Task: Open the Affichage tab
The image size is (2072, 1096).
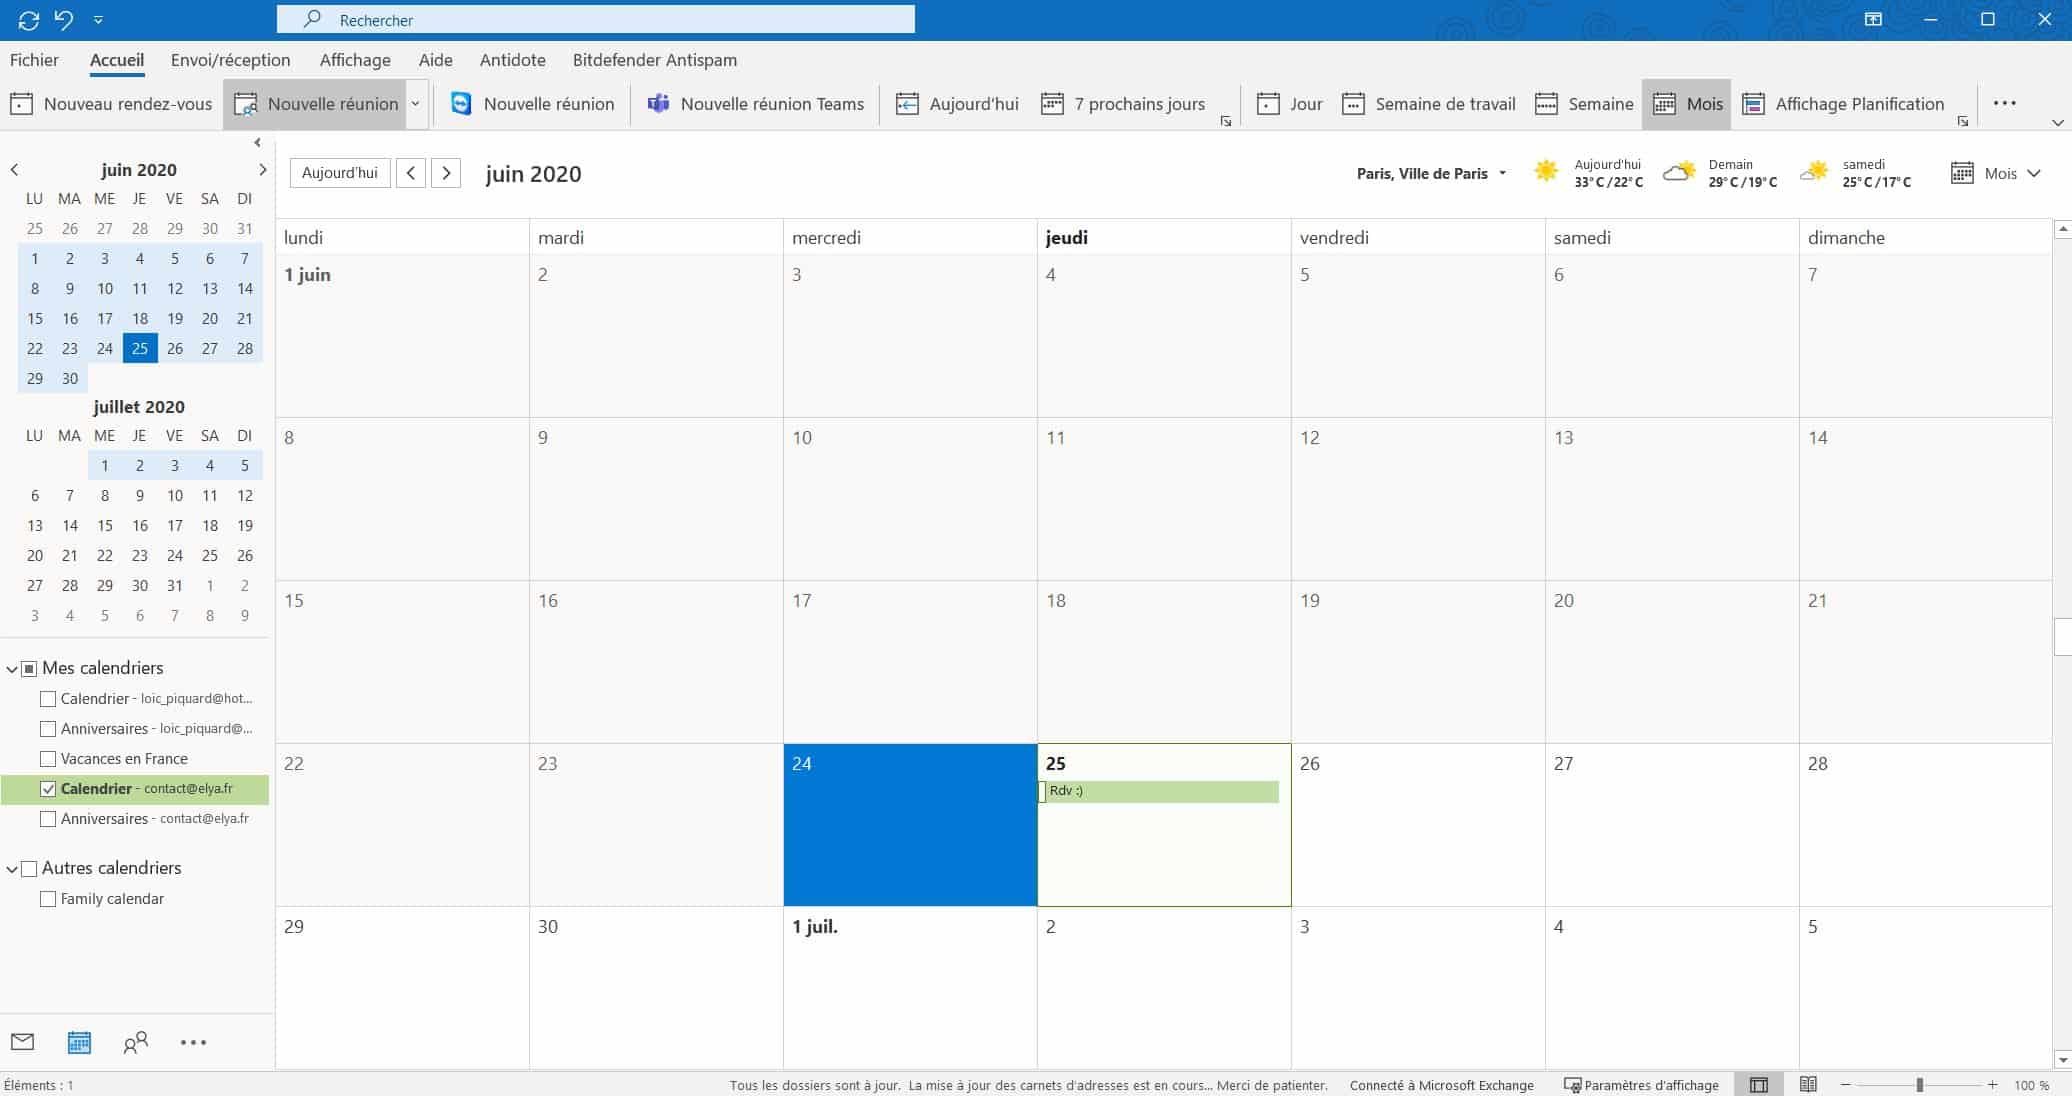Action: point(355,60)
